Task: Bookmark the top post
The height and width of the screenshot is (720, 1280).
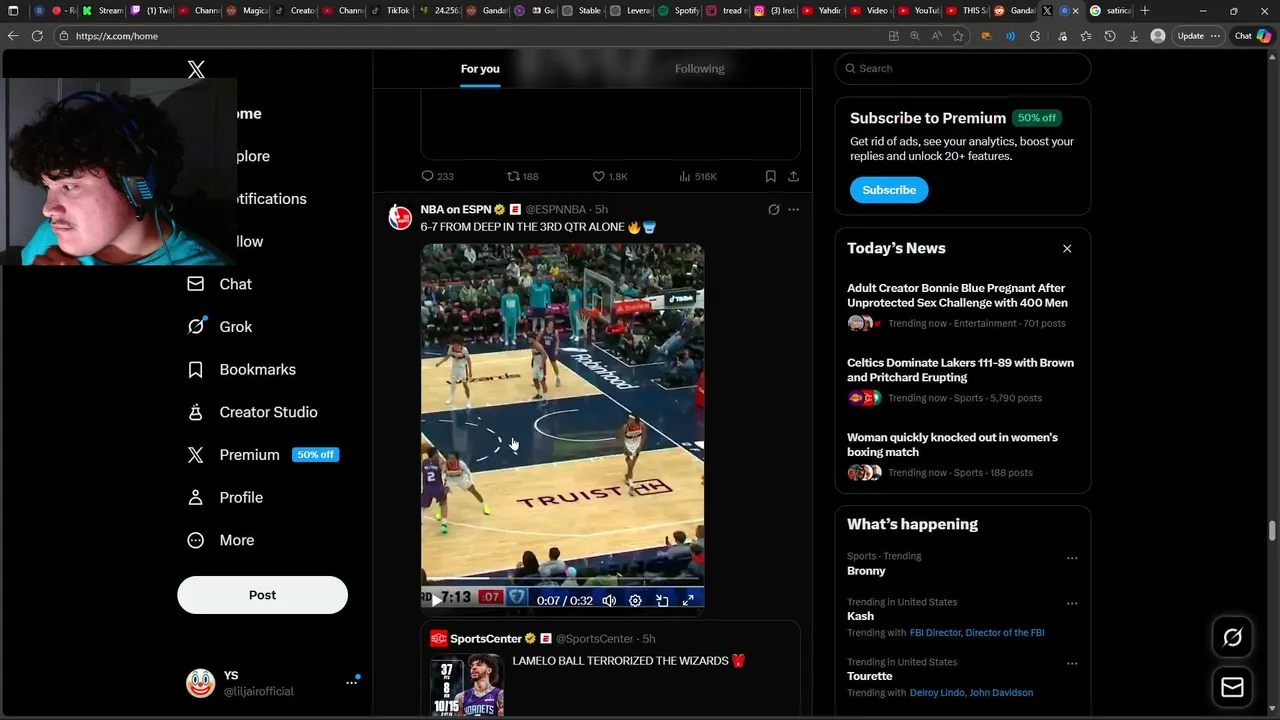Action: (x=770, y=176)
